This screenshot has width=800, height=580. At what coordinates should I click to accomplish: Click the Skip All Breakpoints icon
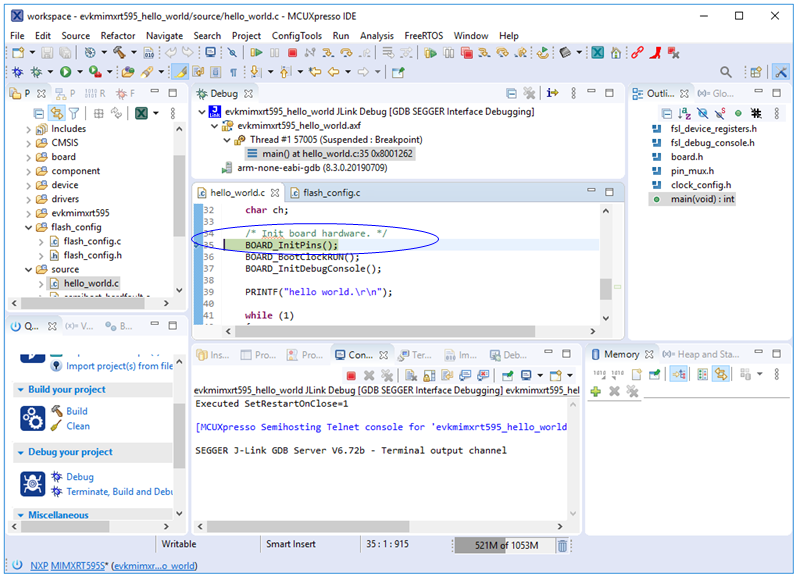click(x=232, y=53)
